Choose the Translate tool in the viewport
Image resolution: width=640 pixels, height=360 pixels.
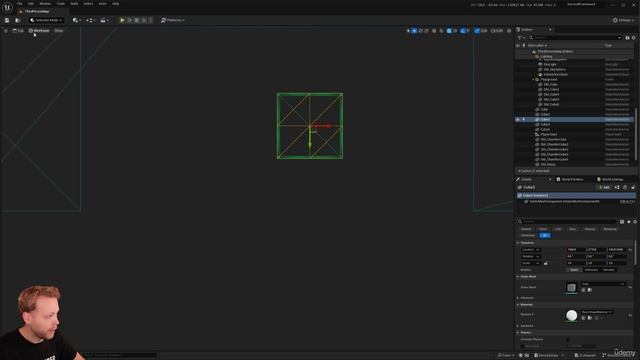click(414, 31)
